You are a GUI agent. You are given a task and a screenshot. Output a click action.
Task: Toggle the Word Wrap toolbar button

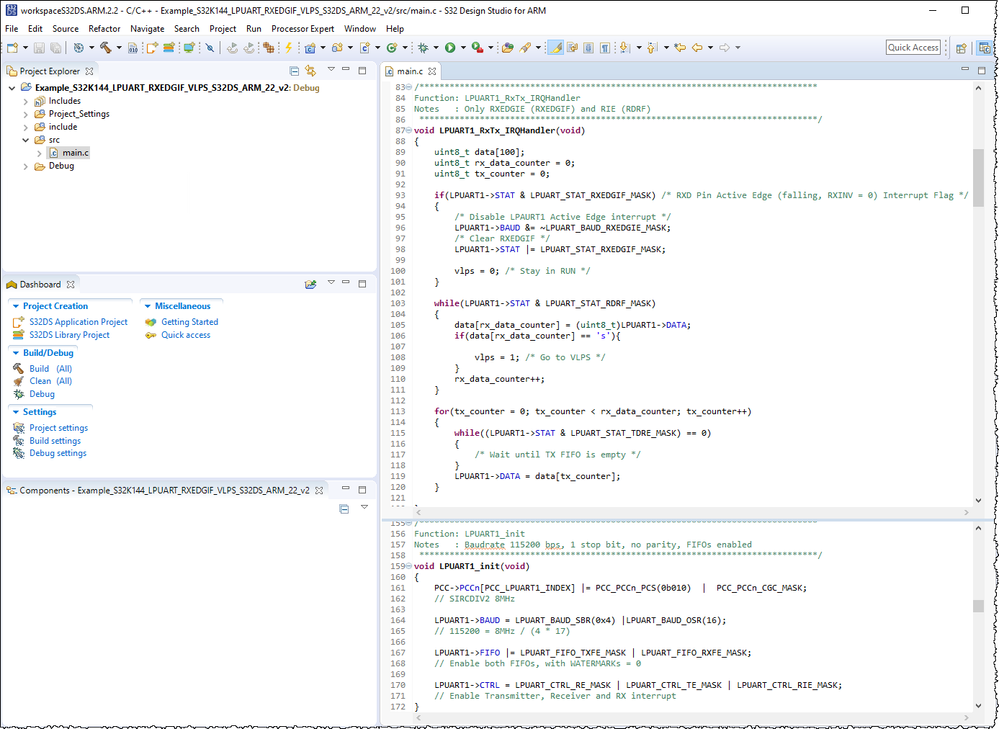coord(572,48)
